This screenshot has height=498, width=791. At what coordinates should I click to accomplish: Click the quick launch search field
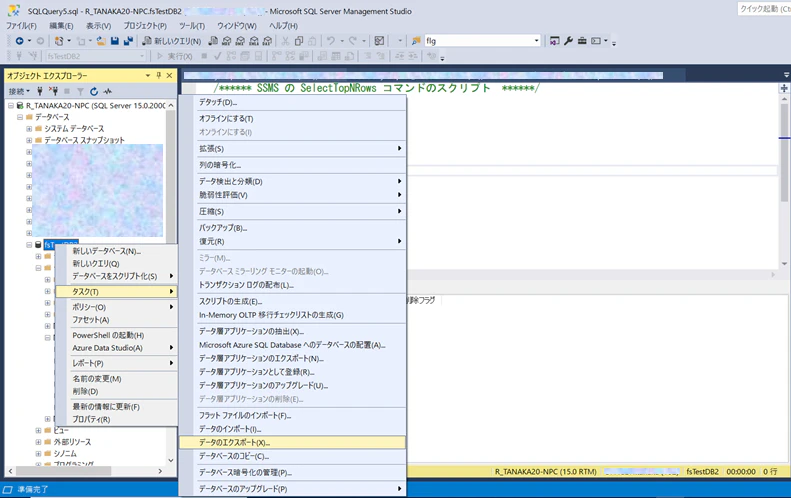click(x=764, y=9)
